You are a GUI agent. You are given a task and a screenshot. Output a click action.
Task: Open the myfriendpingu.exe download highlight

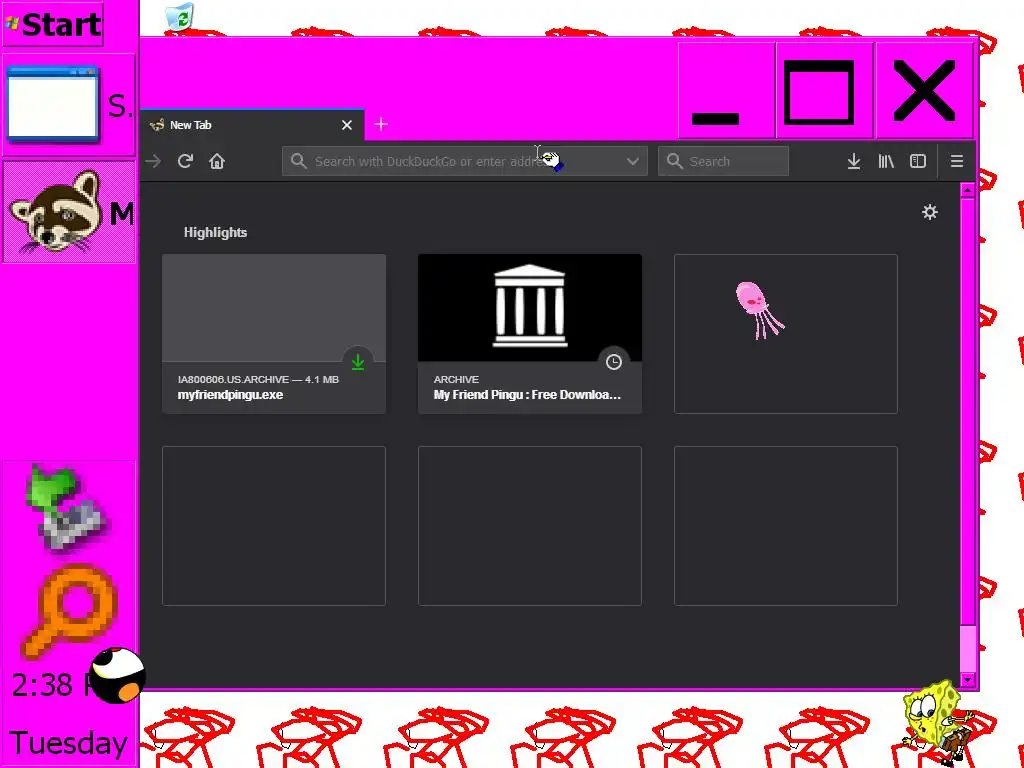(x=274, y=334)
